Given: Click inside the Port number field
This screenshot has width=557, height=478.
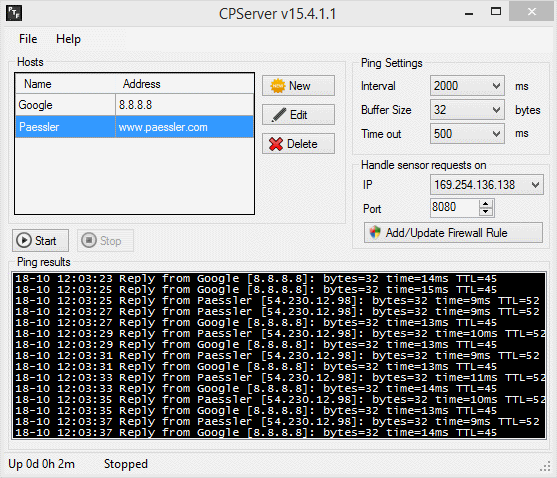Looking at the screenshot, I should pyautogui.click(x=454, y=207).
